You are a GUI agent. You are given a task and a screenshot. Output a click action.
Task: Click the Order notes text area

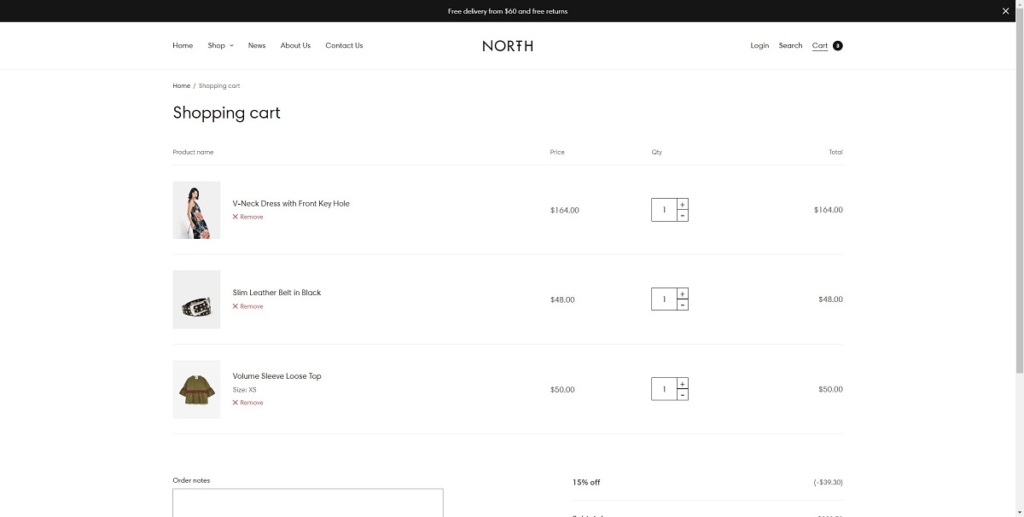(x=308, y=502)
